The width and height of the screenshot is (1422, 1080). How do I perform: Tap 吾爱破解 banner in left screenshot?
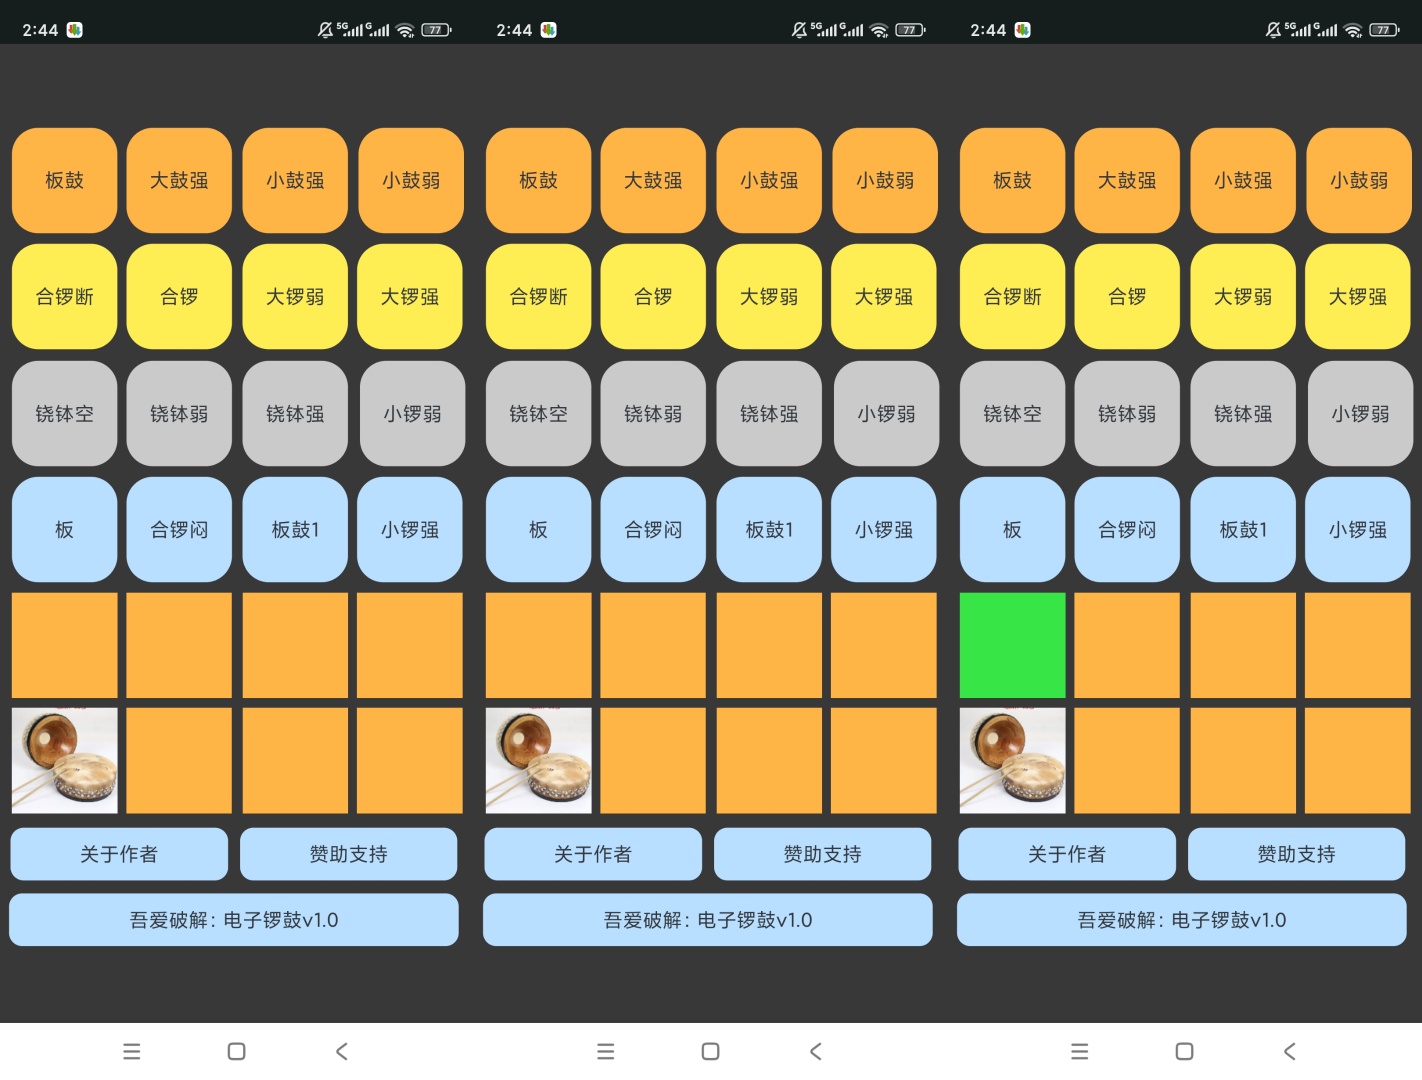(x=234, y=920)
